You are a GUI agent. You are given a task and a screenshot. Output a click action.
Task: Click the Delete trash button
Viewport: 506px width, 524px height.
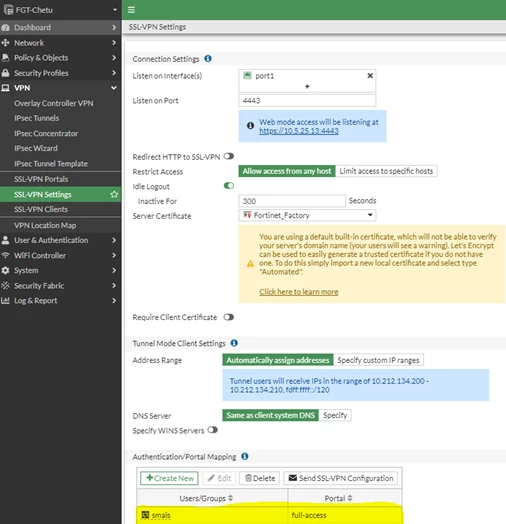coord(260,478)
